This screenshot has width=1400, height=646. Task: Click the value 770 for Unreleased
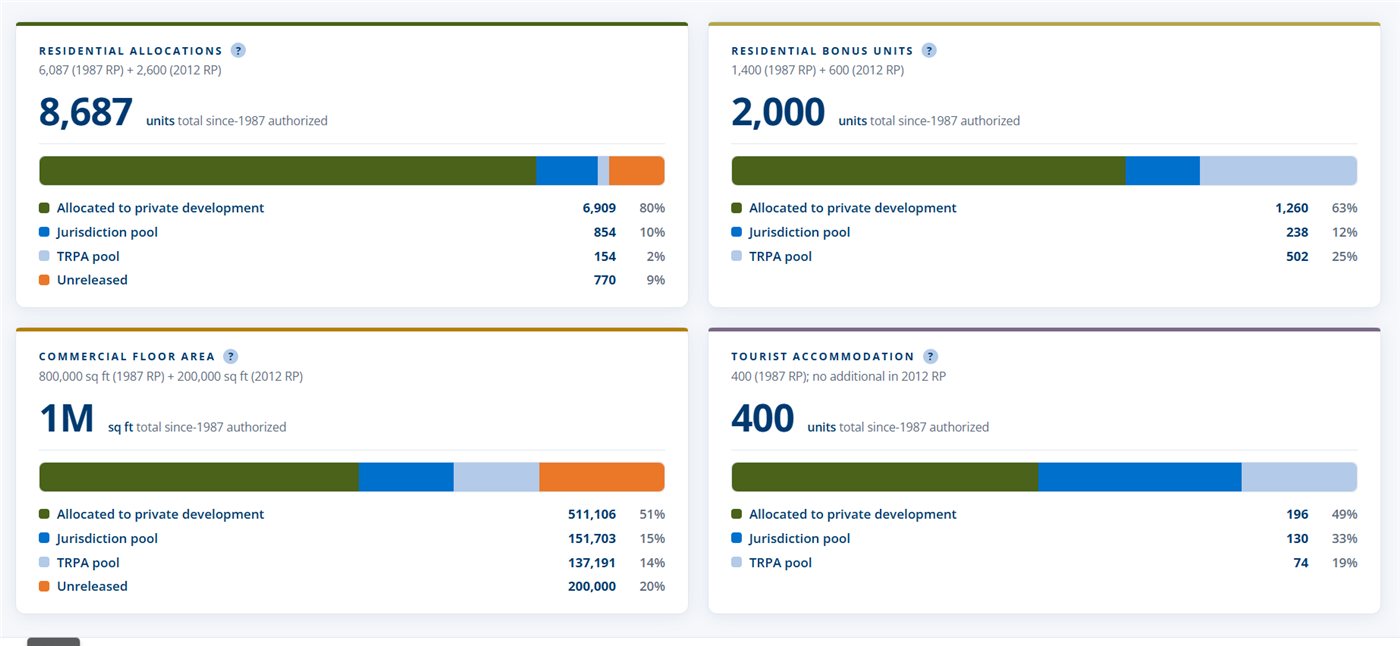click(x=605, y=280)
